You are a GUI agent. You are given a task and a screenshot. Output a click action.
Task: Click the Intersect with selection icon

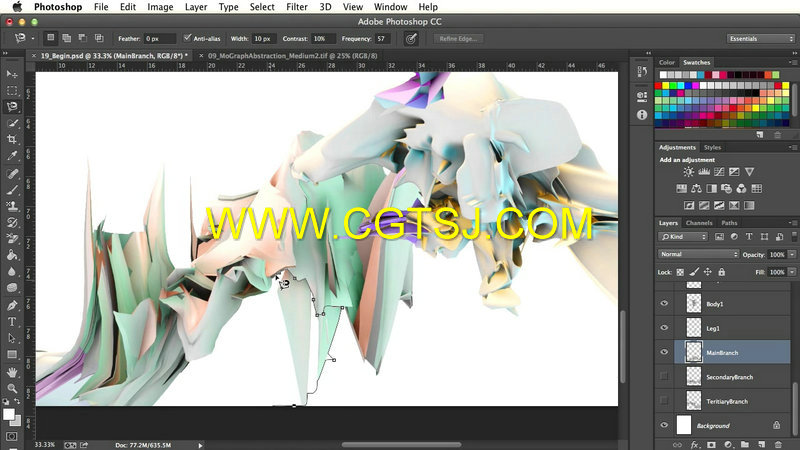[x=99, y=38]
